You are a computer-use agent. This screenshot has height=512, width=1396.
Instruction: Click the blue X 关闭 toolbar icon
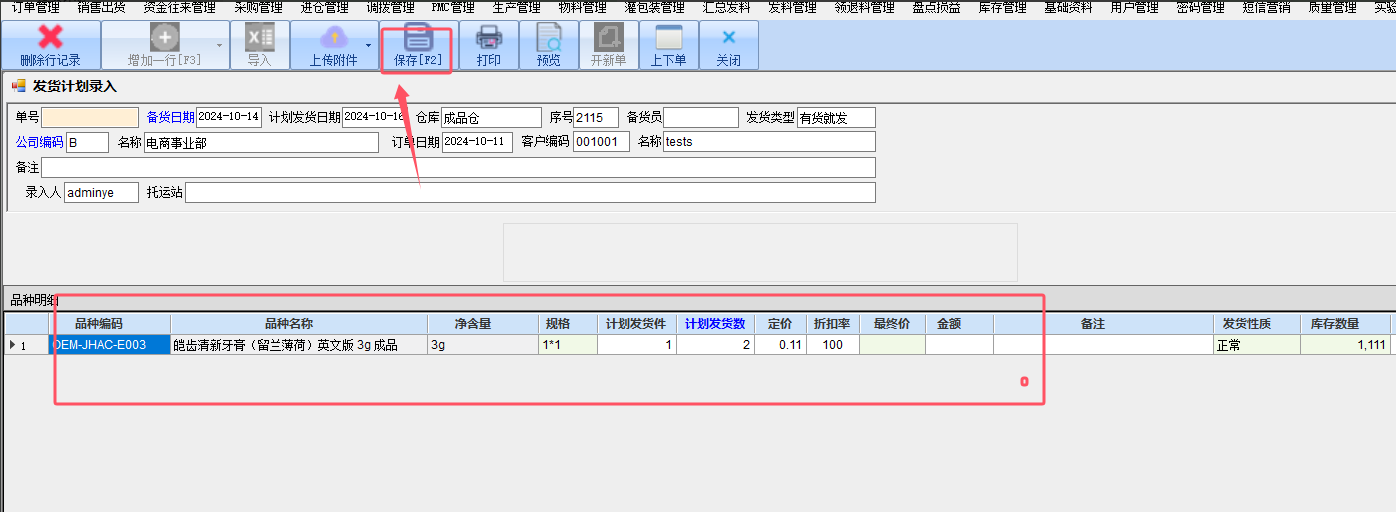click(728, 38)
